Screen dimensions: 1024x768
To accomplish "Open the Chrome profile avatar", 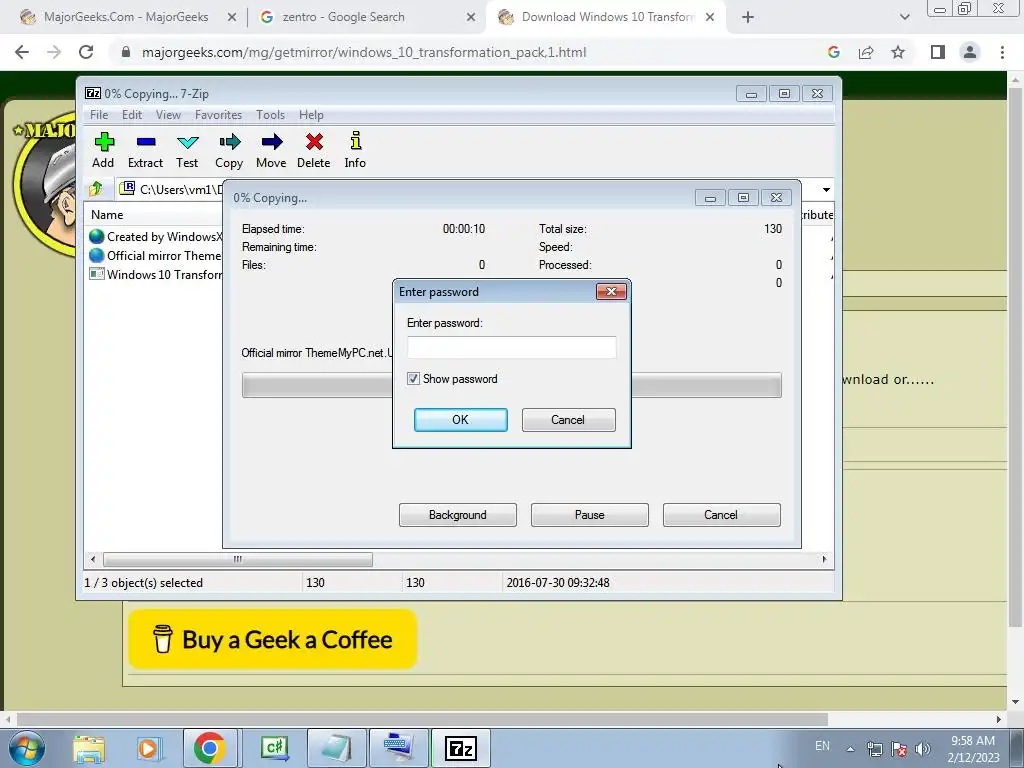I will 970,52.
